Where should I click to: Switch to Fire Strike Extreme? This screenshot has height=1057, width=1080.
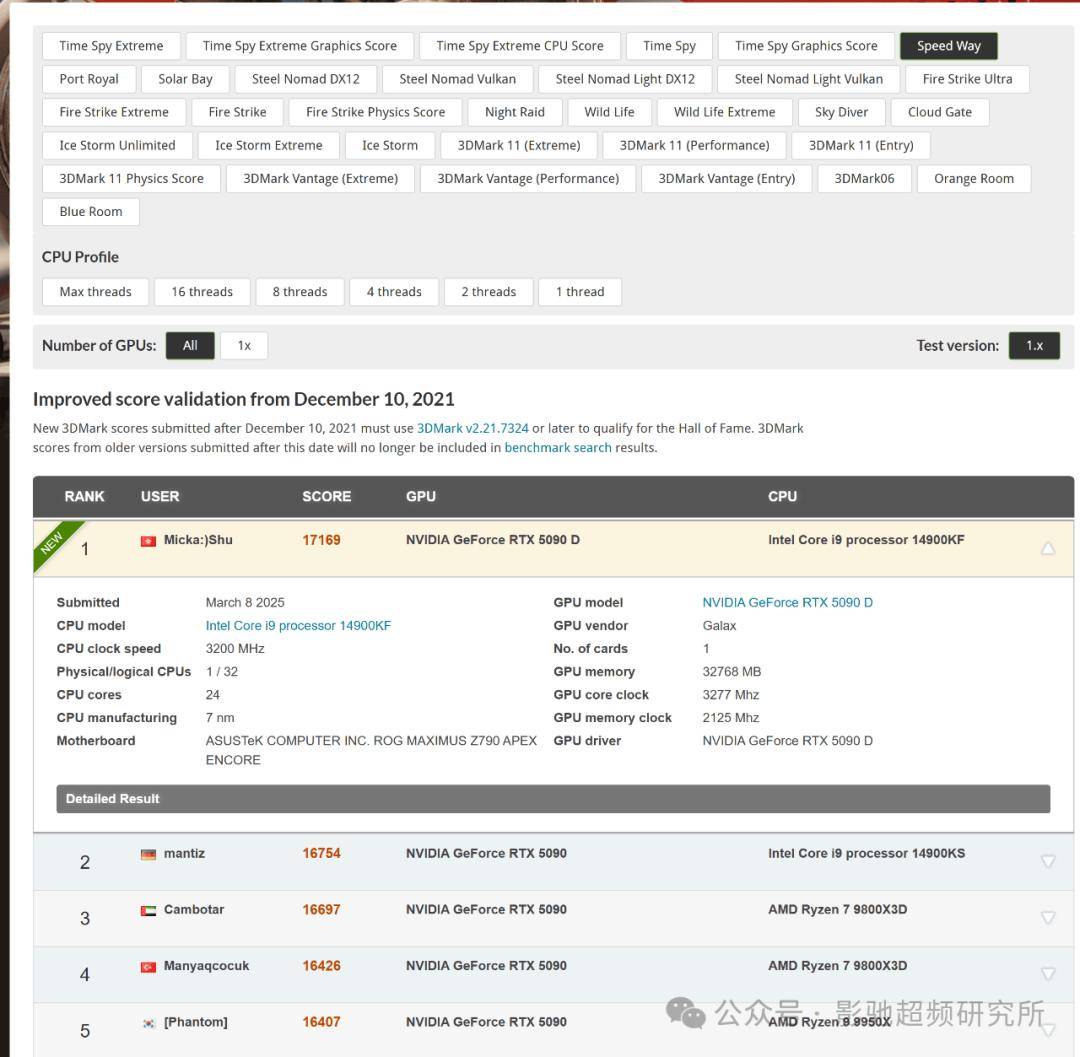pyautogui.click(x=114, y=112)
